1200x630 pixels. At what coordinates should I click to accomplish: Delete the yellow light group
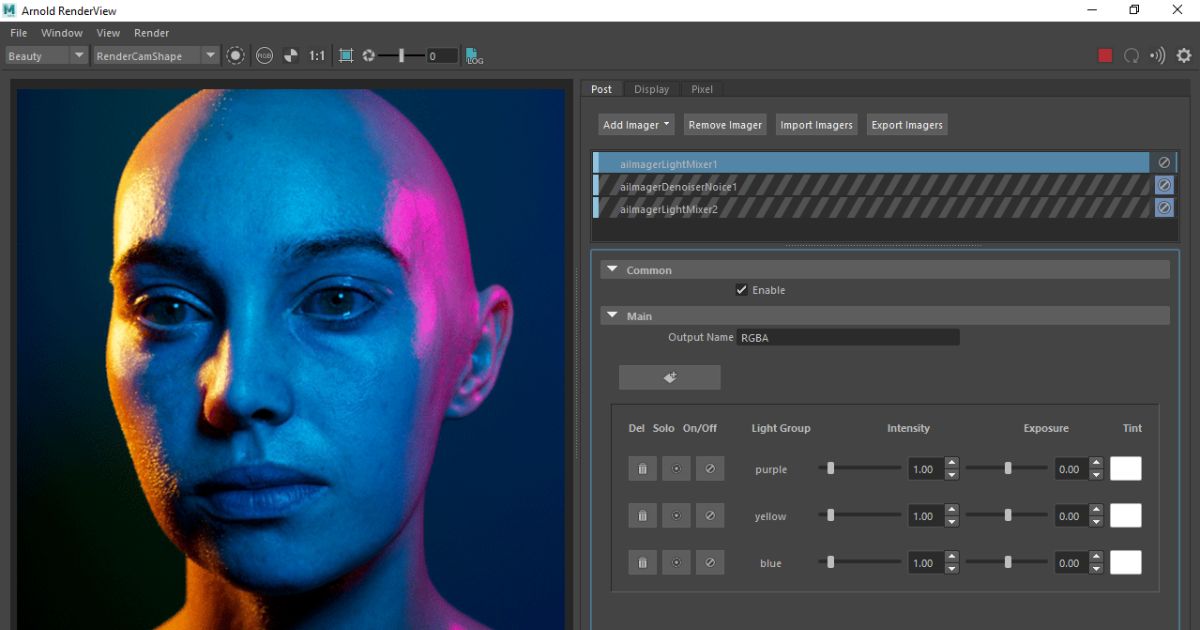point(642,516)
